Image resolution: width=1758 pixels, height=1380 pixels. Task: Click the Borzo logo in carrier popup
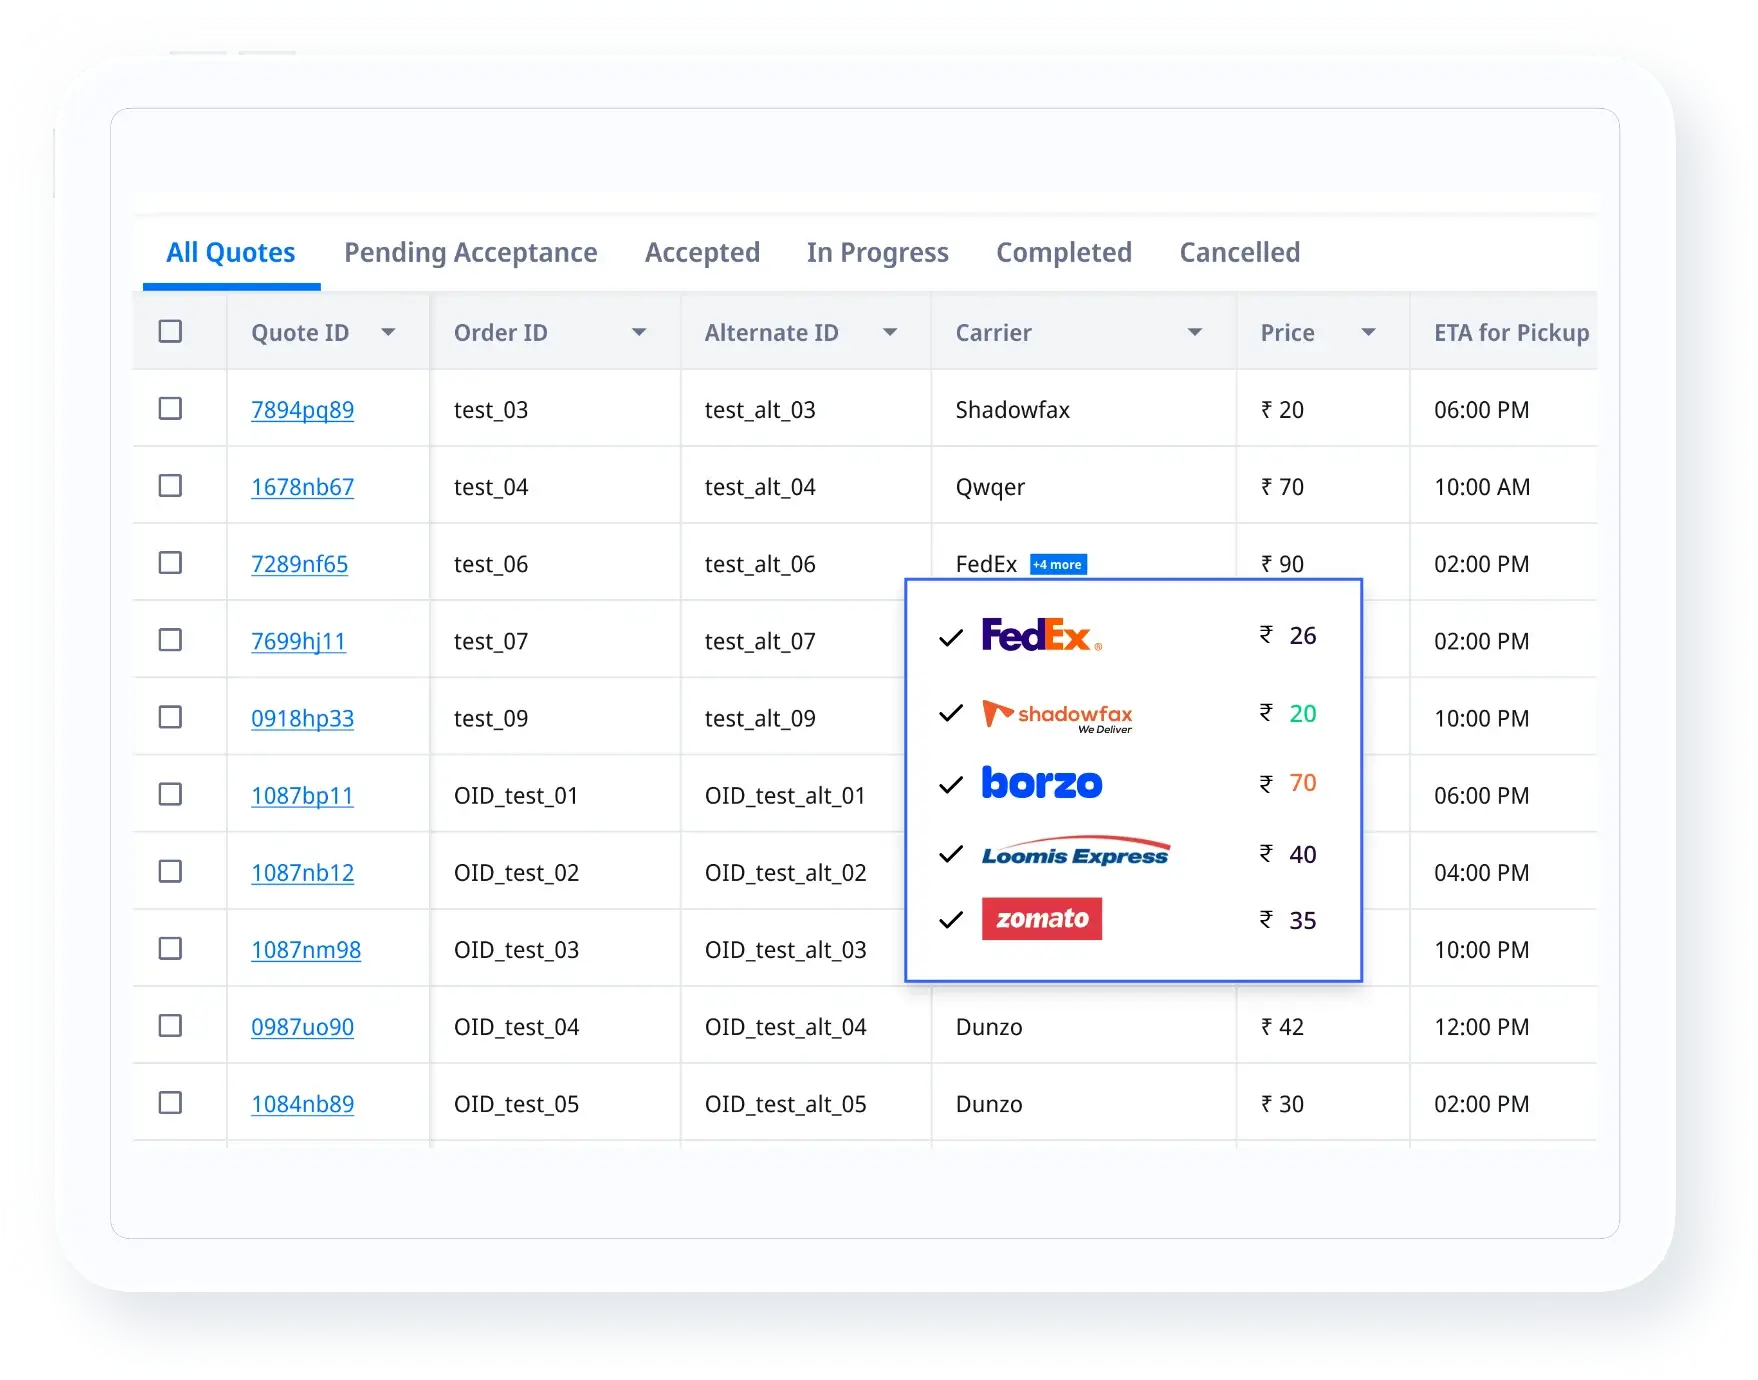tap(1041, 783)
